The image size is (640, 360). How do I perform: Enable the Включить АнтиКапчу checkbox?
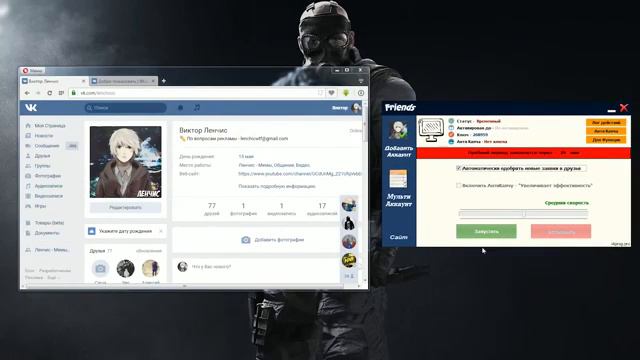click(458, 185)
